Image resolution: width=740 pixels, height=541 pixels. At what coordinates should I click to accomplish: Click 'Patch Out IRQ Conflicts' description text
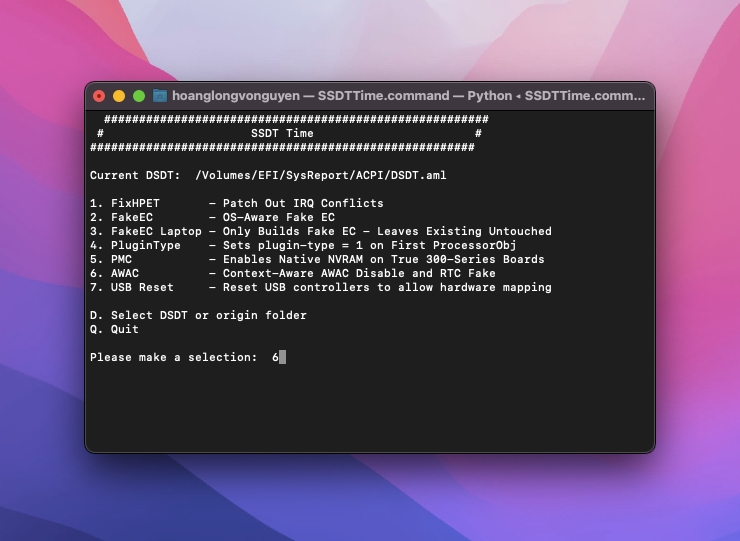coord(303,203)
